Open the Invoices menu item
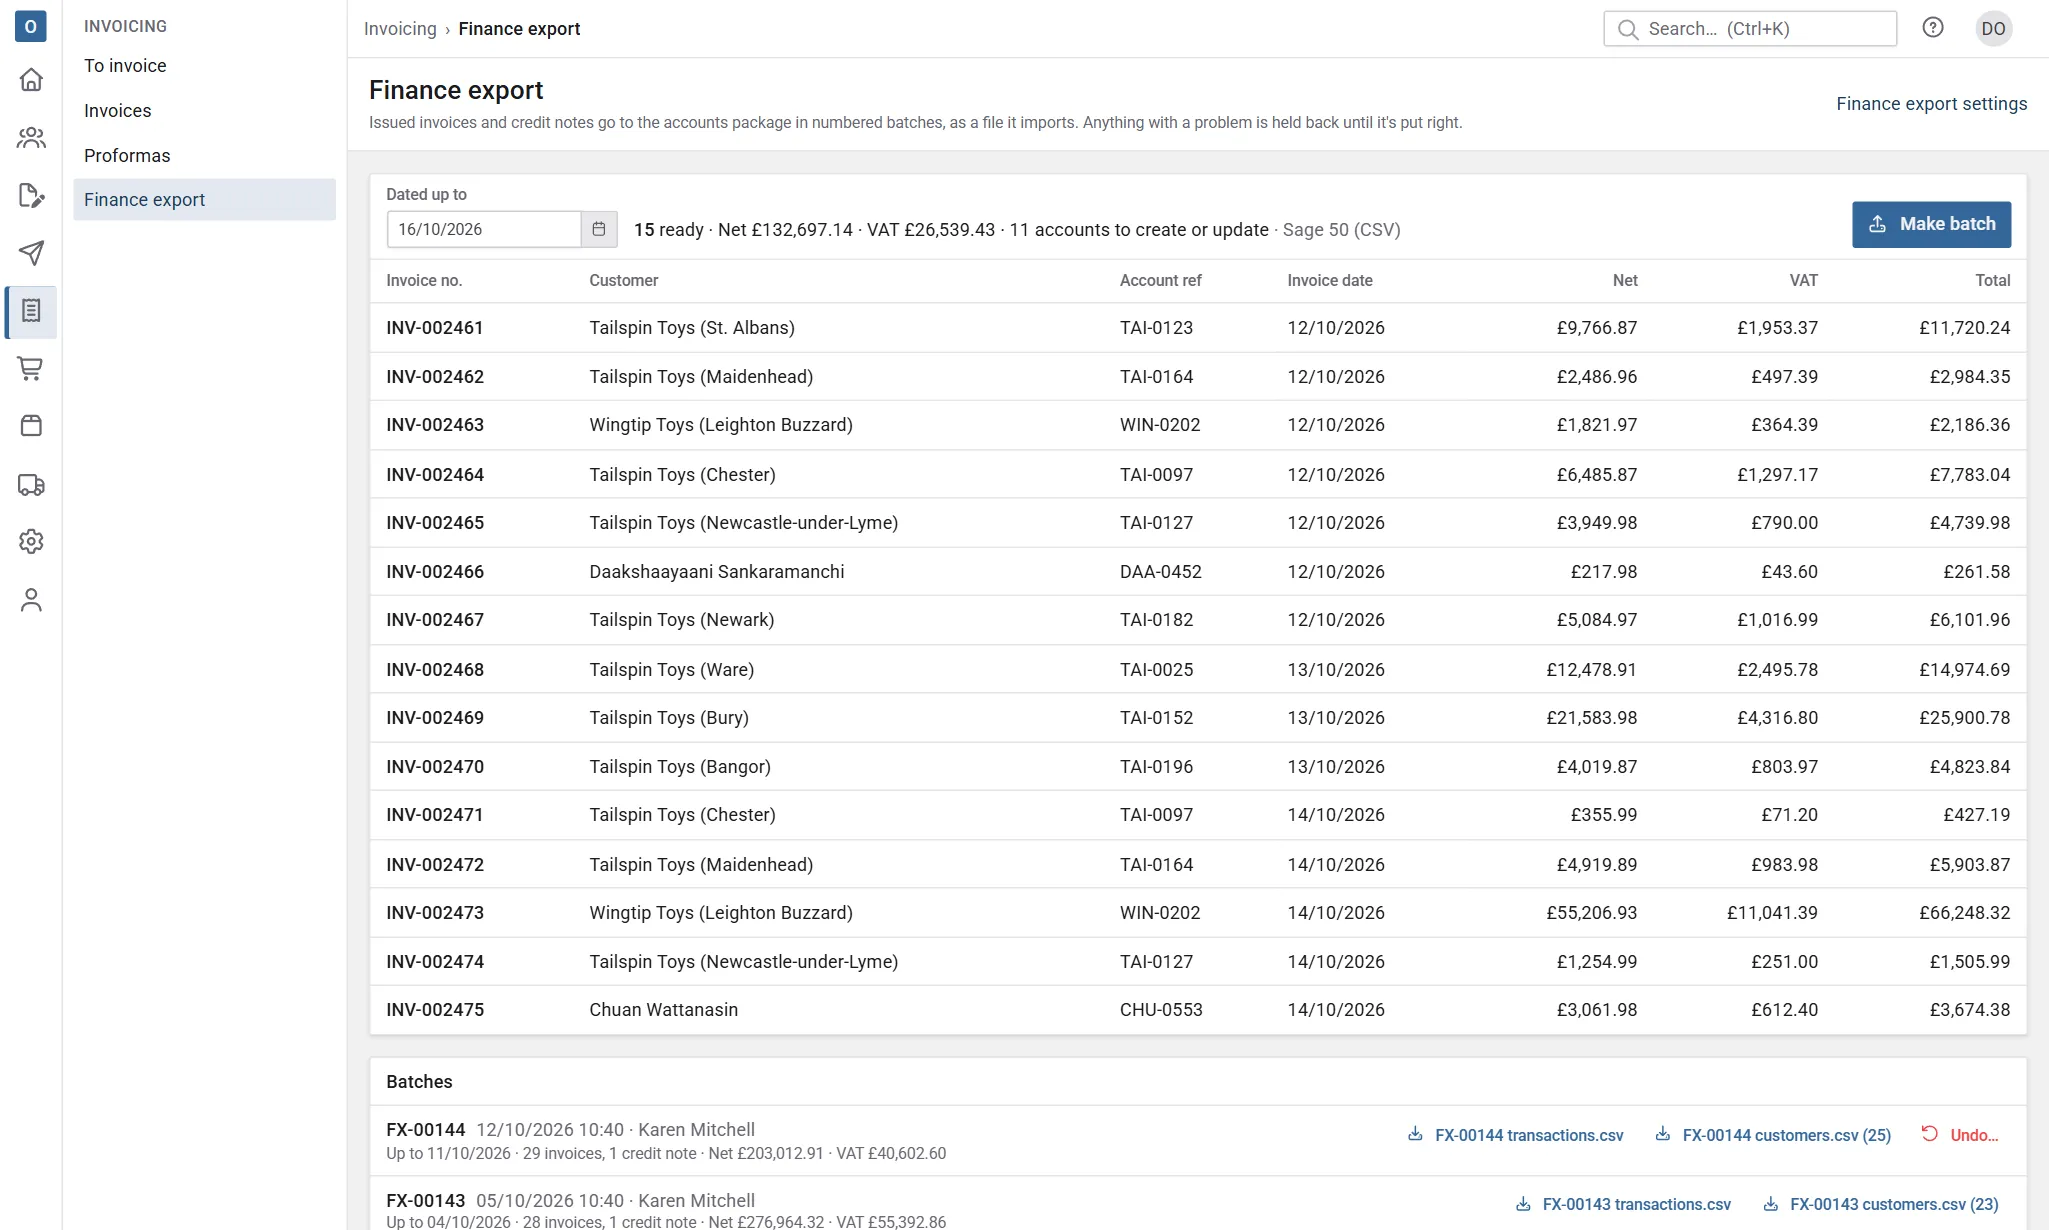This screenshot has width=2049, height=1230. coord(204,111)
